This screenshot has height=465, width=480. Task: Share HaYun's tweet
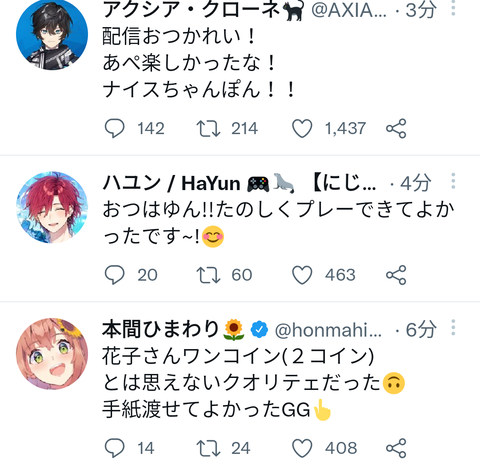[396, 275]
